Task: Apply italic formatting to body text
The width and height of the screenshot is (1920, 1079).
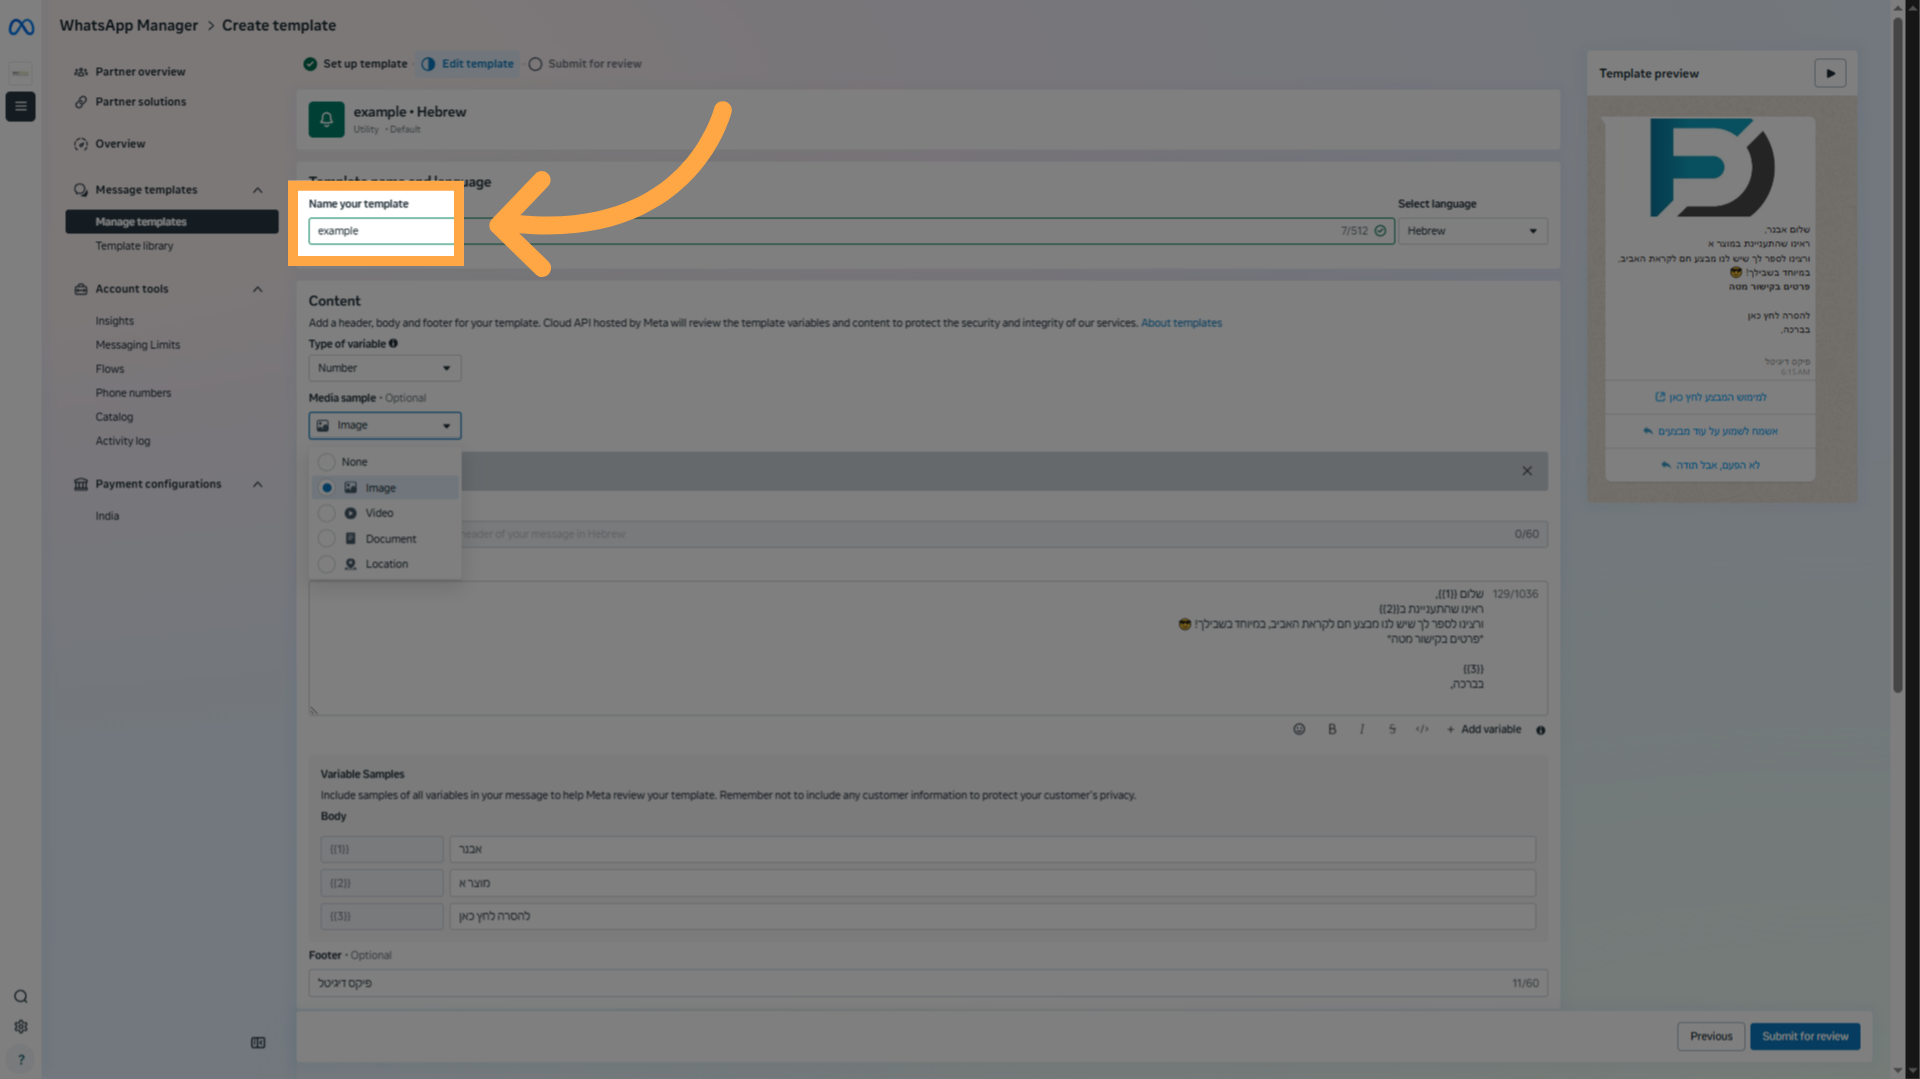Action: [1362, 729]
